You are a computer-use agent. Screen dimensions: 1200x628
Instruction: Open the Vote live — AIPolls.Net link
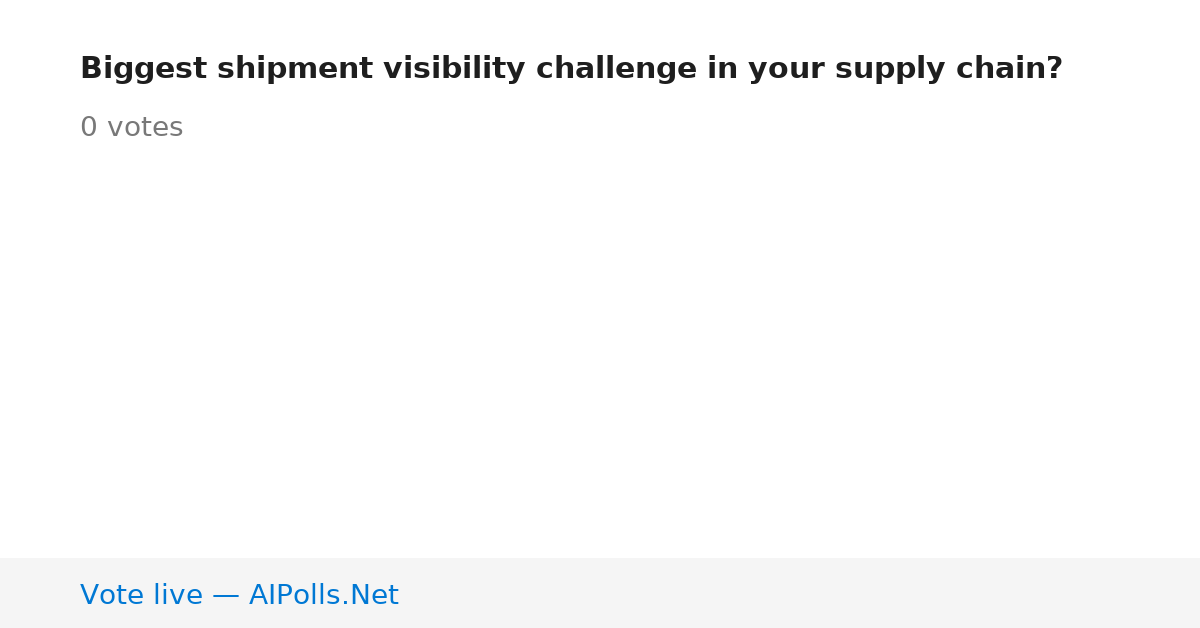(239, 595)
